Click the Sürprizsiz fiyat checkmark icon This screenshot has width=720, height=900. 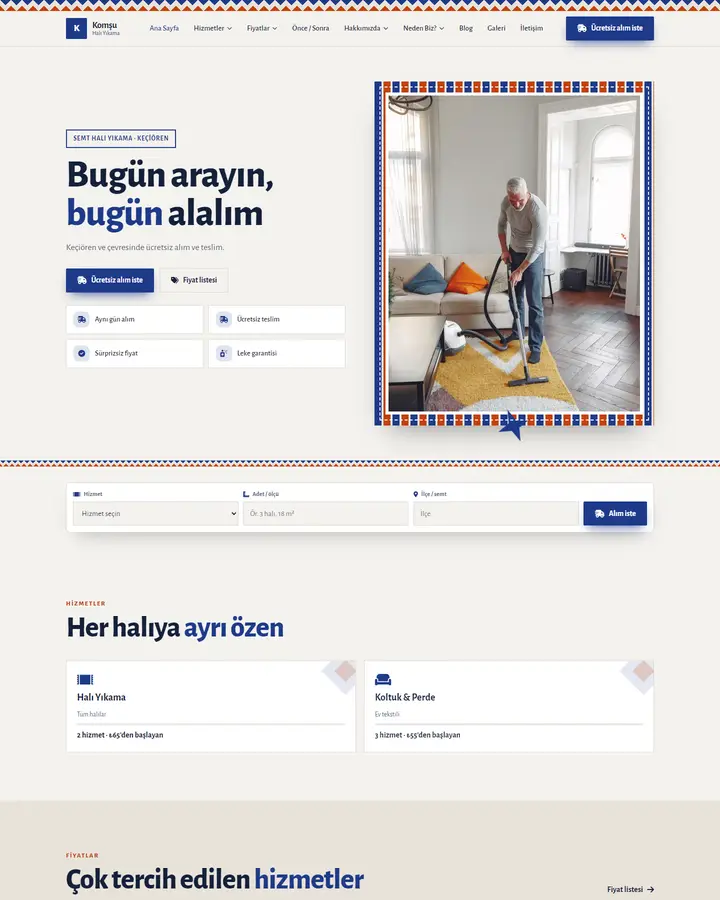tap(82, 353)
